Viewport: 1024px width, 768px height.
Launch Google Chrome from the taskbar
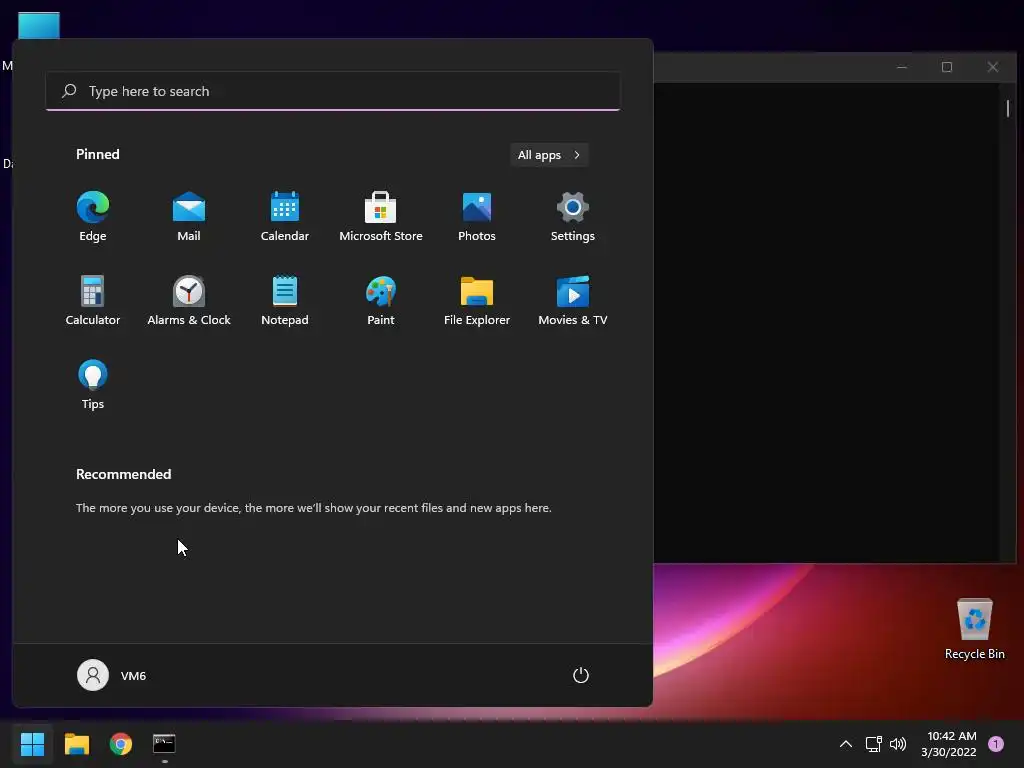click(121, 744)
